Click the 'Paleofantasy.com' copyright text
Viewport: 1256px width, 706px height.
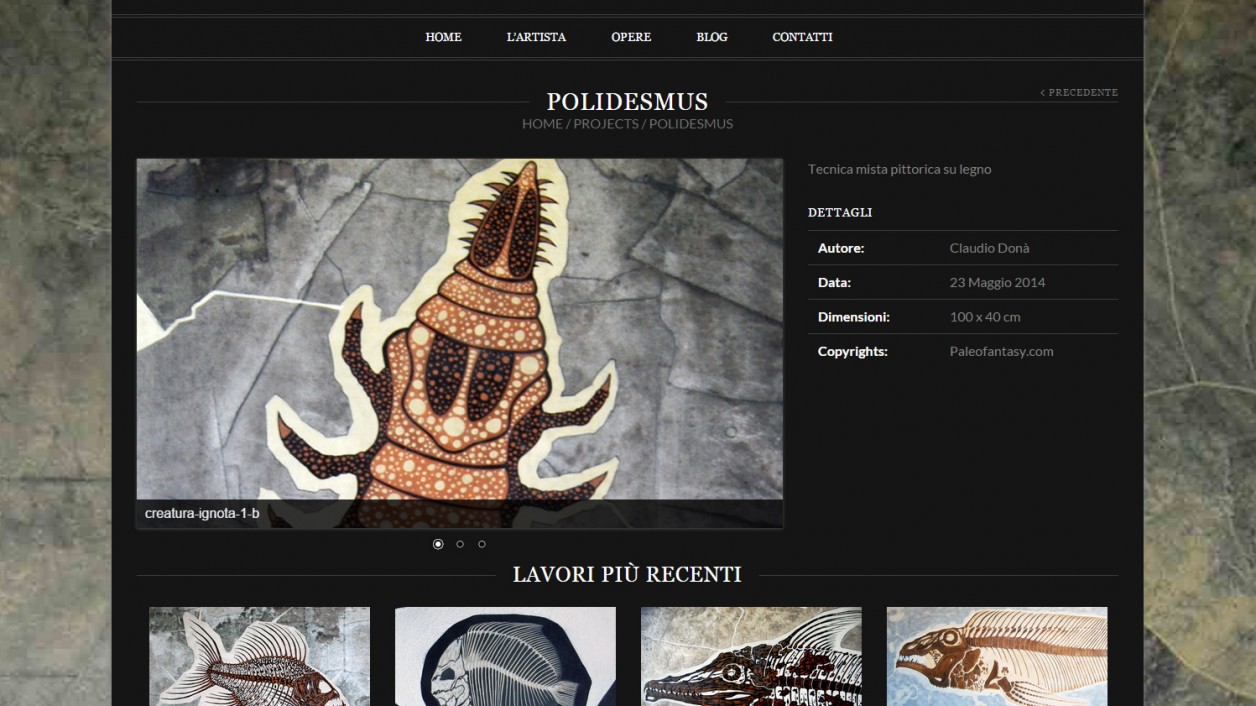click(x=1001, y=351)
